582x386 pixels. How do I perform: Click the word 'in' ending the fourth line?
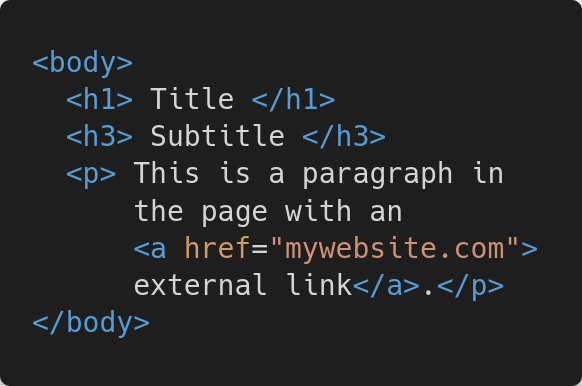[x=487, y=173]
